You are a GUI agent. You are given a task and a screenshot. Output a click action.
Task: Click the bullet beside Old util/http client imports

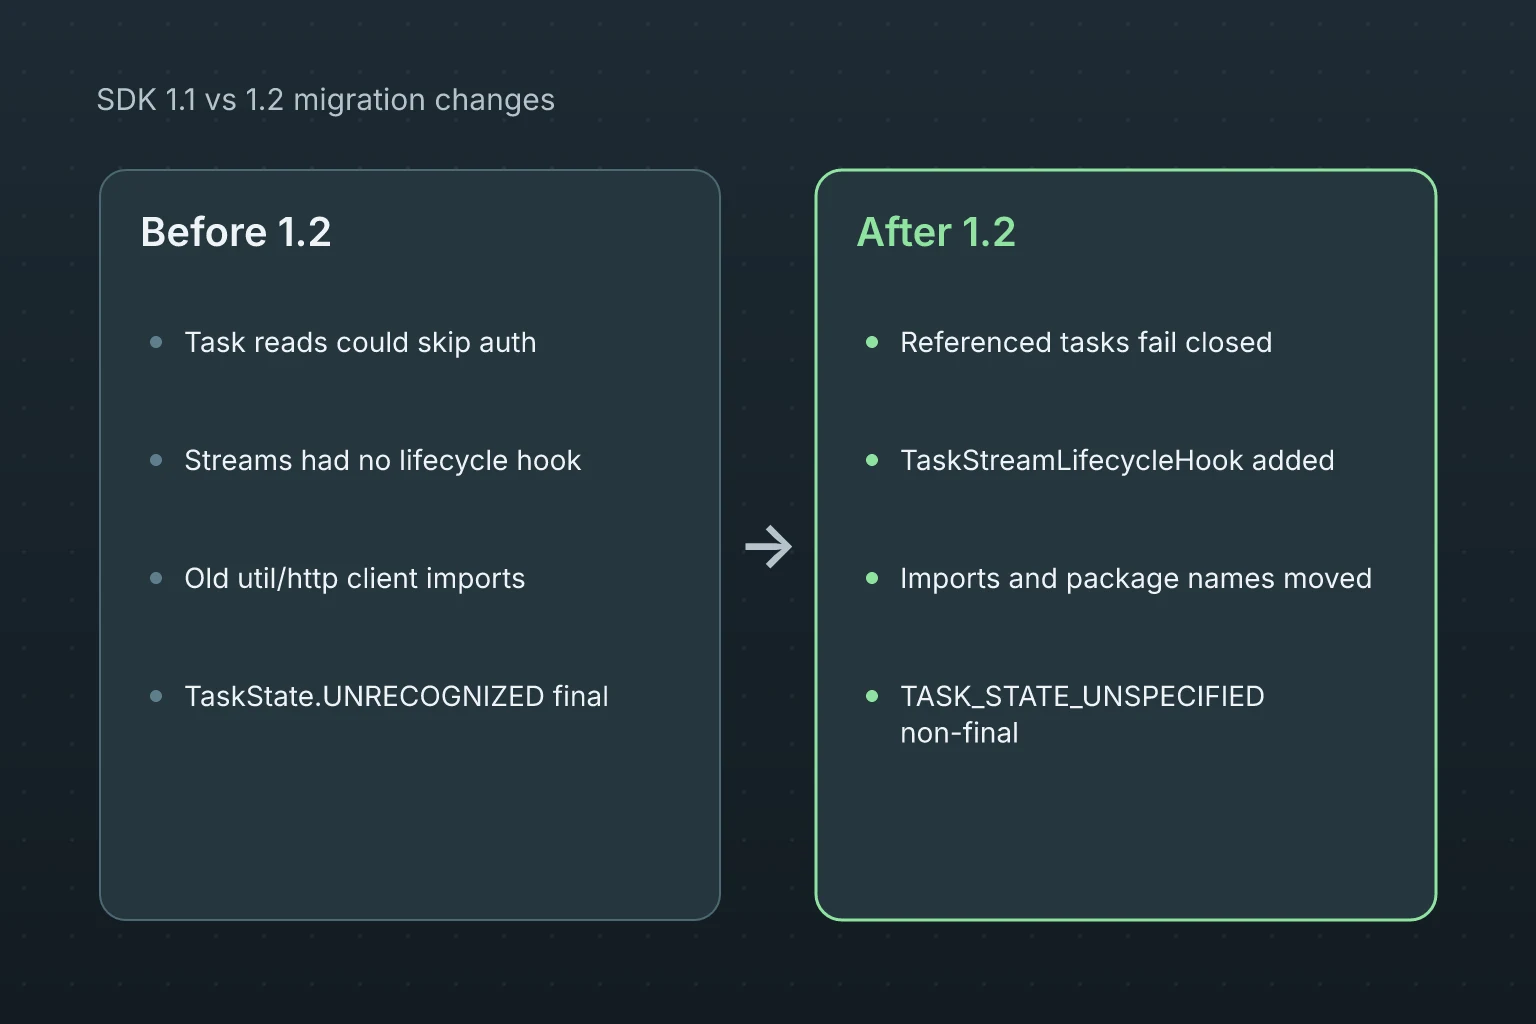point(156,578)
